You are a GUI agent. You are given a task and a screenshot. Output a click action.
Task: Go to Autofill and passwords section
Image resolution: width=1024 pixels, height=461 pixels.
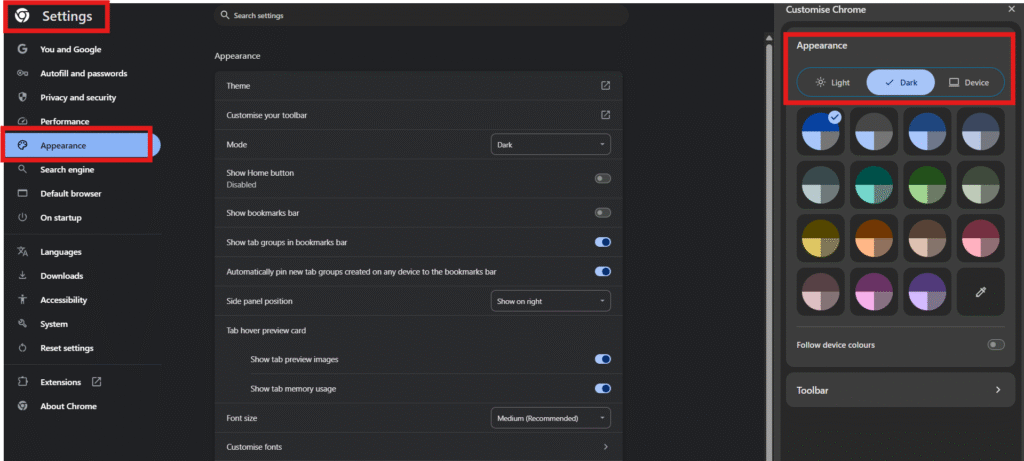(x=84, y=73)
